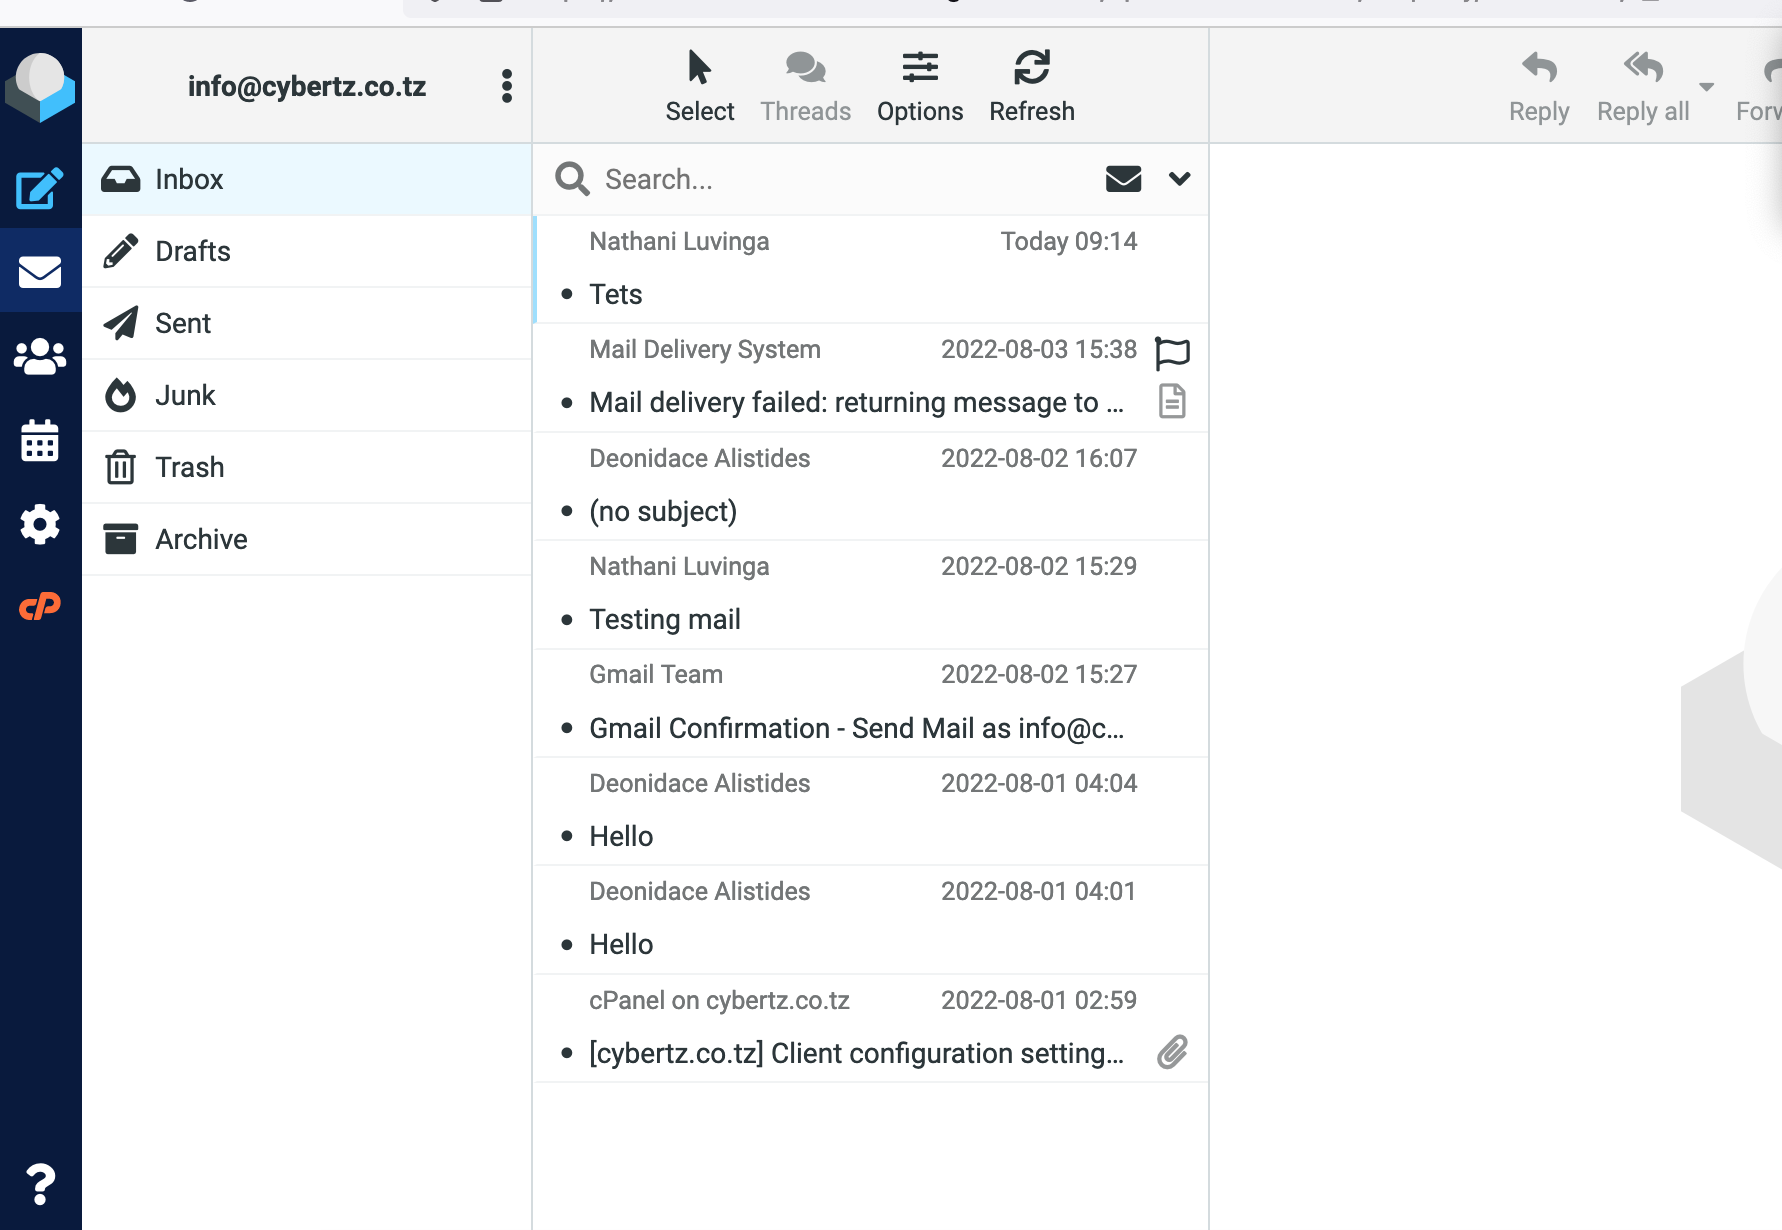
Task: Click the cPanel logo icon
Action: pos(40,607)
